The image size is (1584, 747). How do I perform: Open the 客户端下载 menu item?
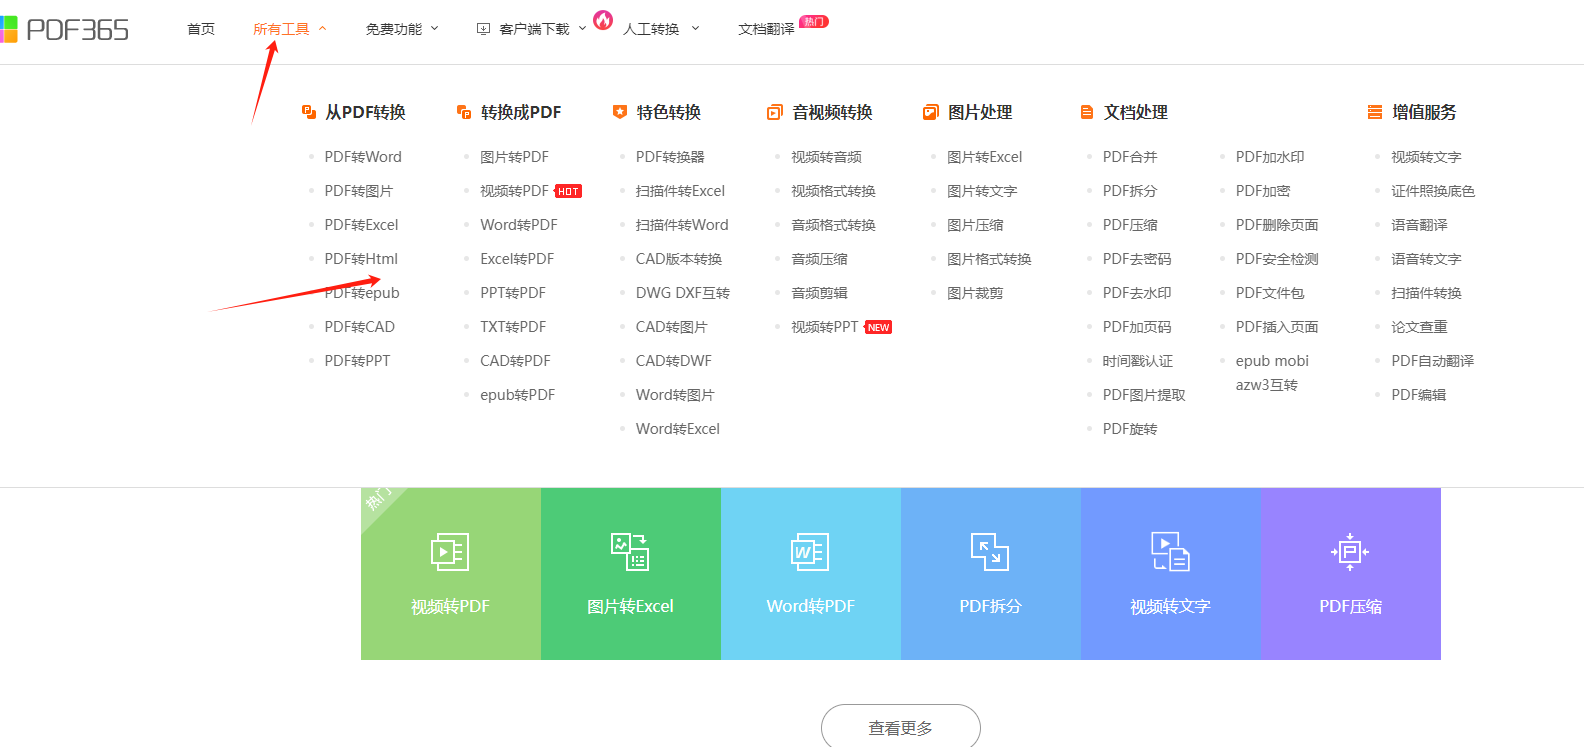(534, 29)
